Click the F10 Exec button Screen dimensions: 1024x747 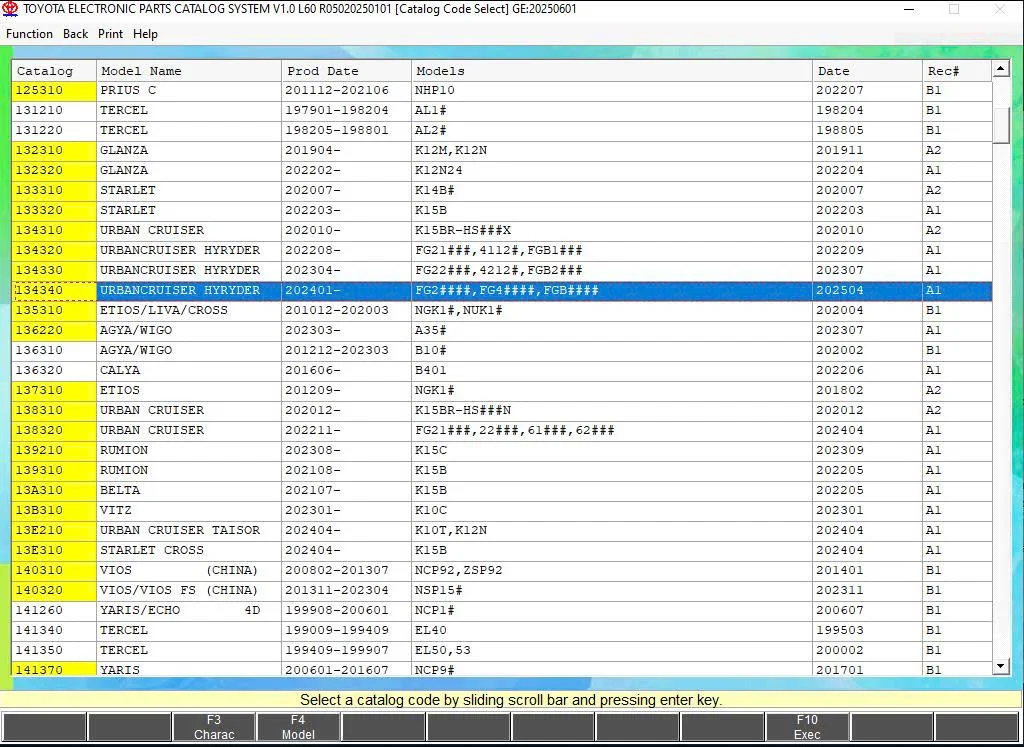[x=807, y=727]
